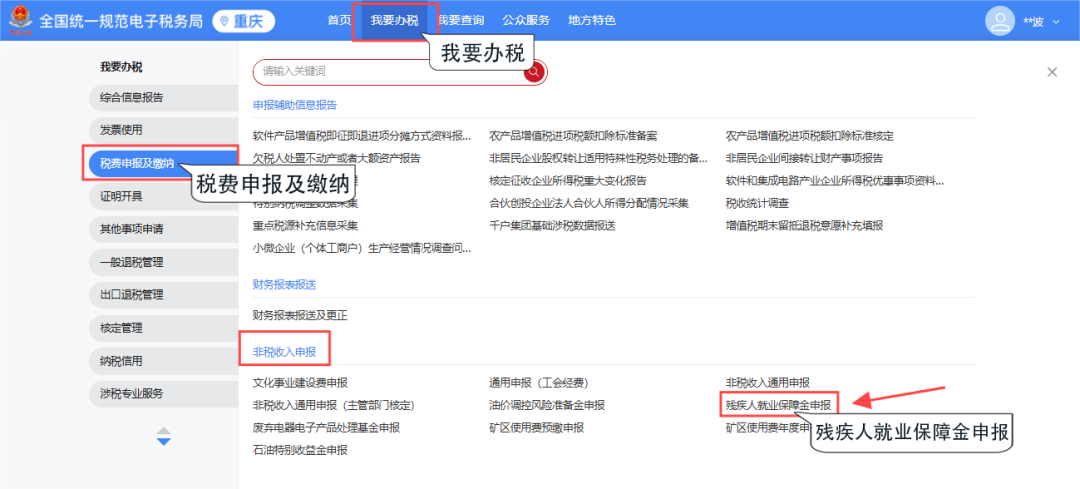Screen dimensions: 1080x489
Task: Select 一般退税管理 in the sidebar
Action: (163, 262)
